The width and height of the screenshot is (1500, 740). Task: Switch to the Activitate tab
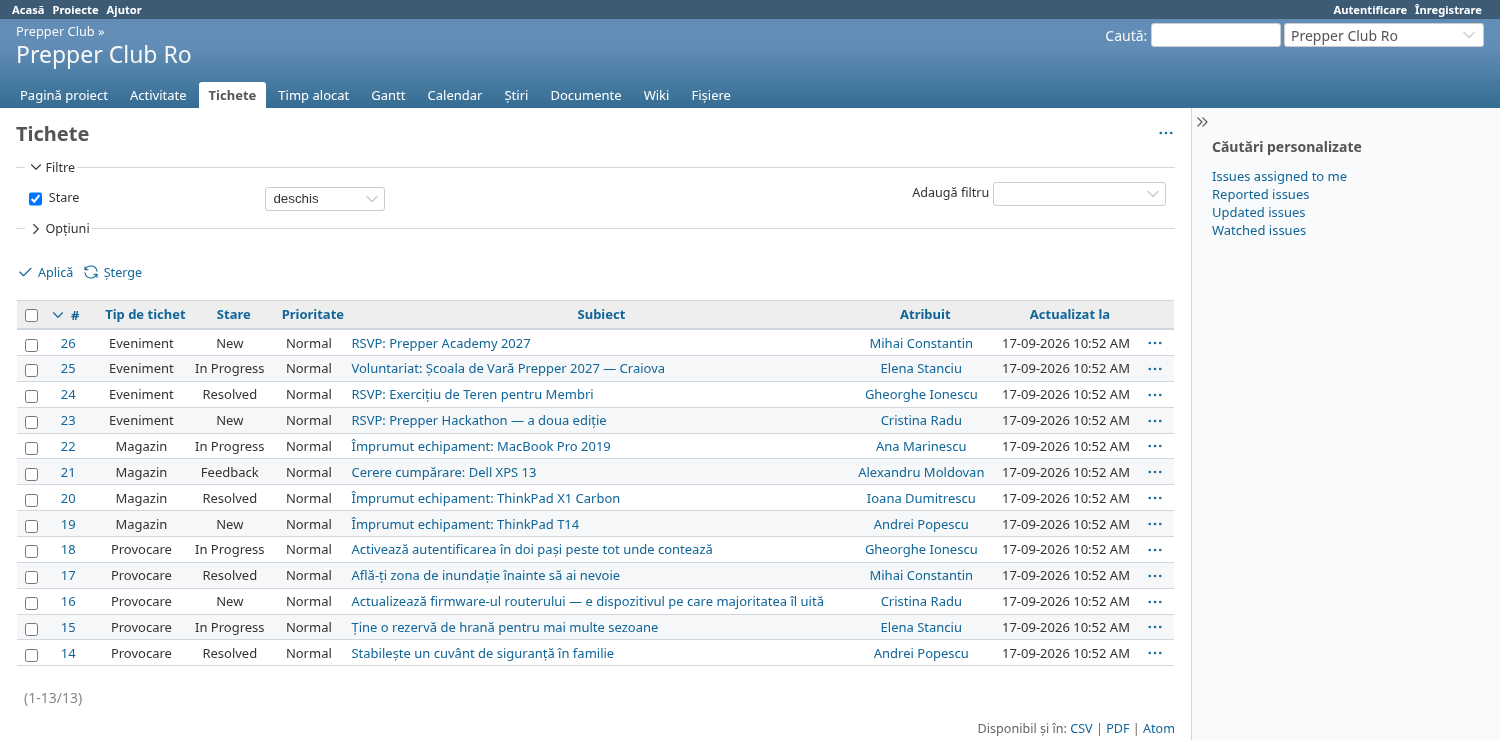tap(158, 96)
